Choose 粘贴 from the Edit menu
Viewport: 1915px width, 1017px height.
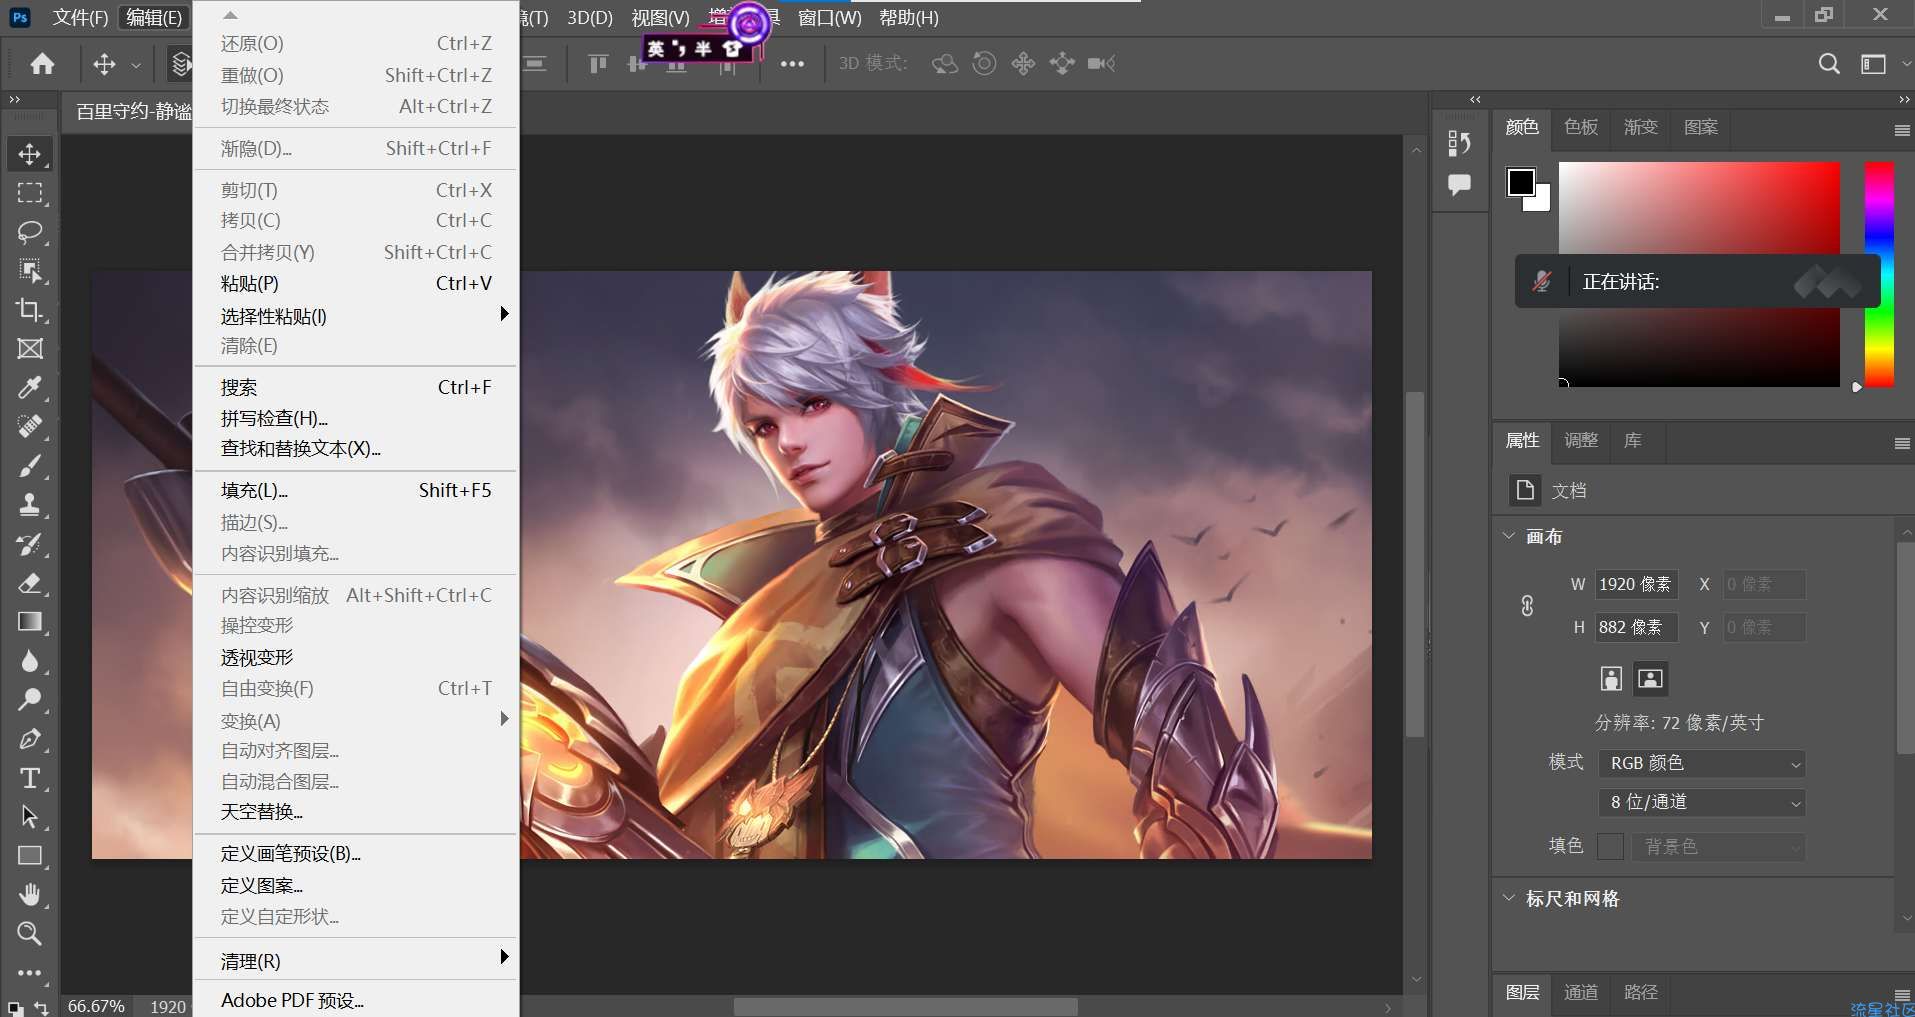tap(356, 283)
